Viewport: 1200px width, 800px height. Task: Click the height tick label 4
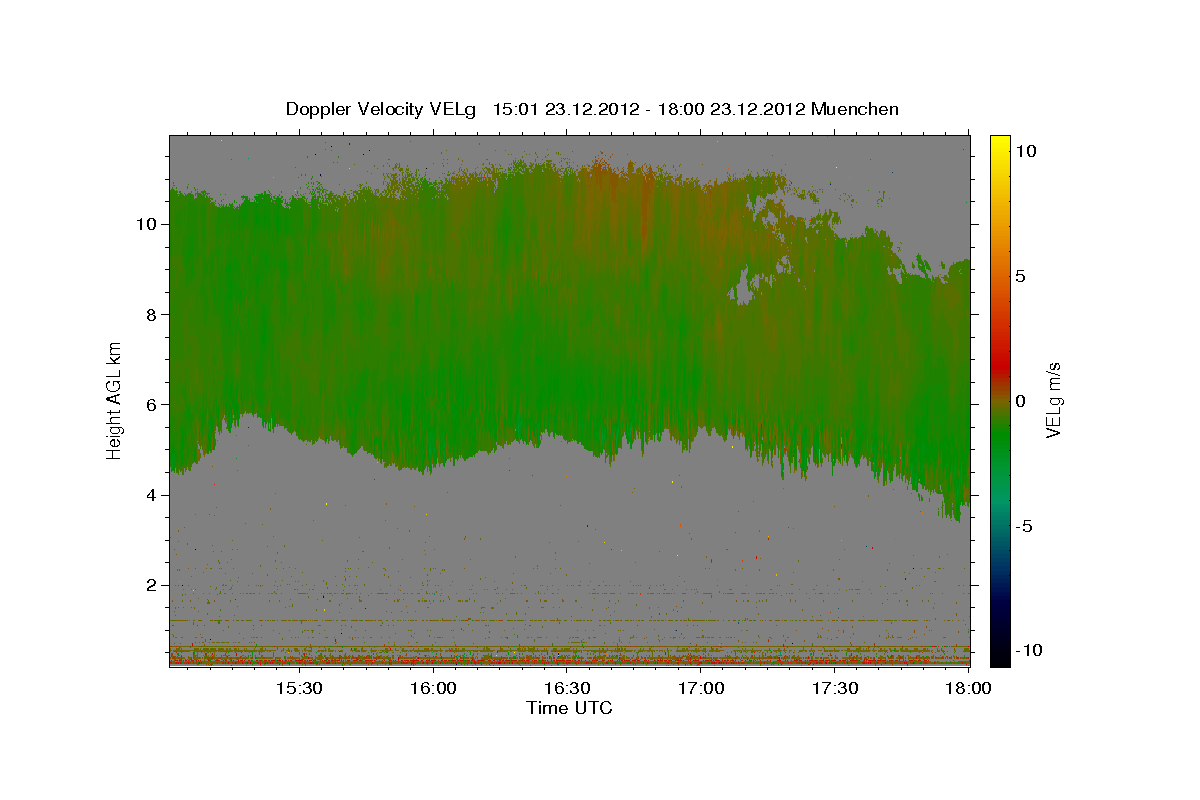pyautogui.click(x=152, y=495)
